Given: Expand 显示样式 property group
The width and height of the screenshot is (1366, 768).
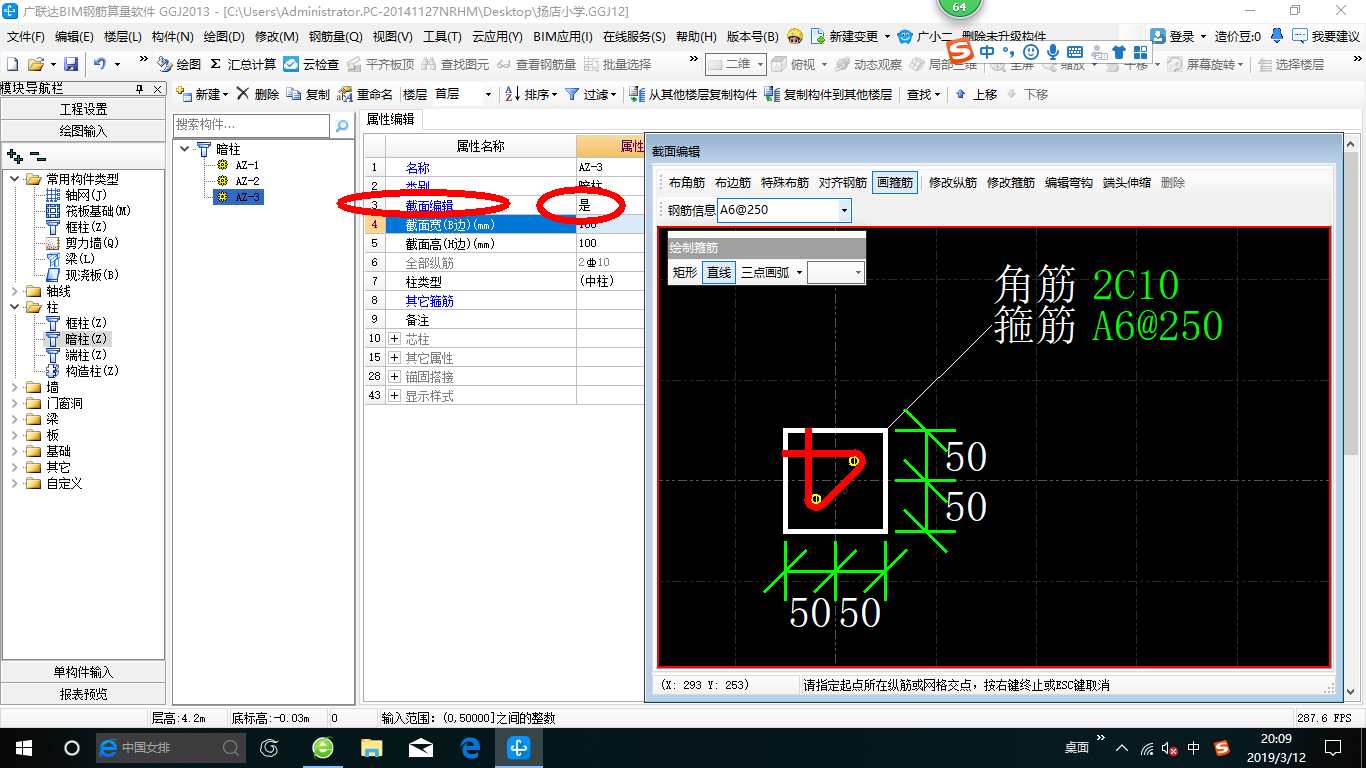Looking at the screenshot, I should coord(394,396).
